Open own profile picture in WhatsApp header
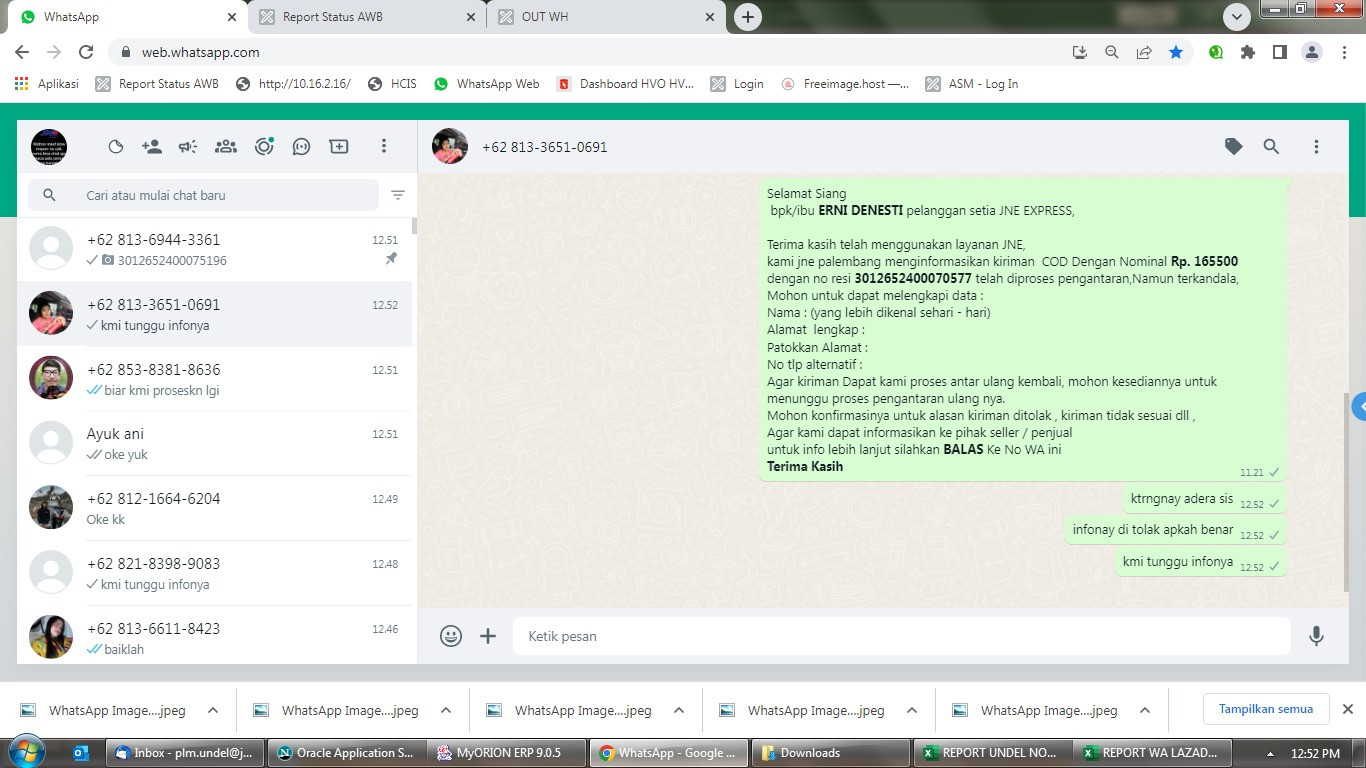This screenshot has width=1366, height=768. point(49,147)
